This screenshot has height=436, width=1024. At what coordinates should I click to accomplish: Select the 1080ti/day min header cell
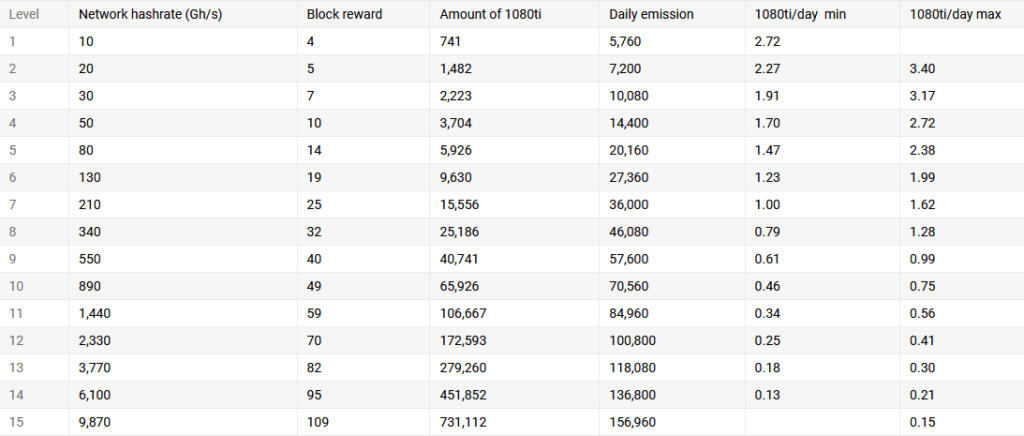[x=822, y=14]
